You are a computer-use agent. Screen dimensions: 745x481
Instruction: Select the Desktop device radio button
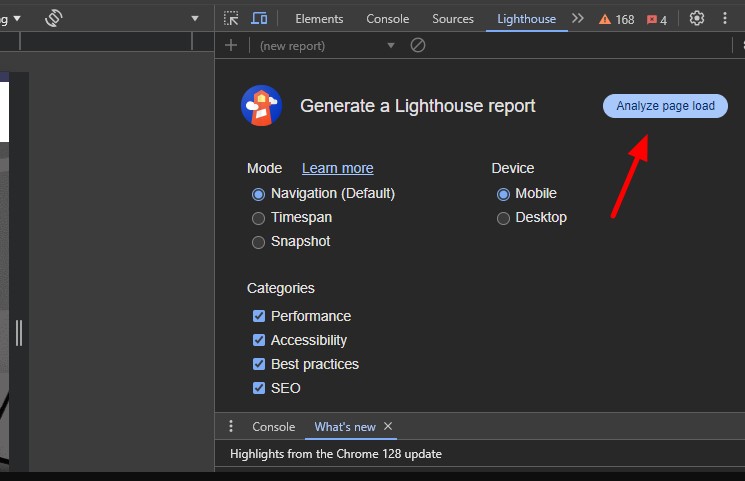pyautogui.click(x=504, y=217)
